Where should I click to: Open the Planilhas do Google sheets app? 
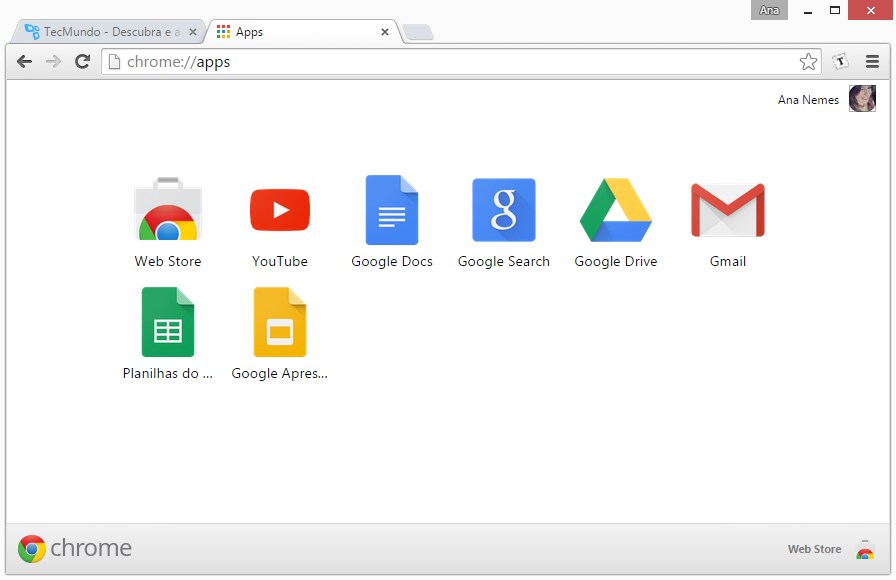point(168,322)
